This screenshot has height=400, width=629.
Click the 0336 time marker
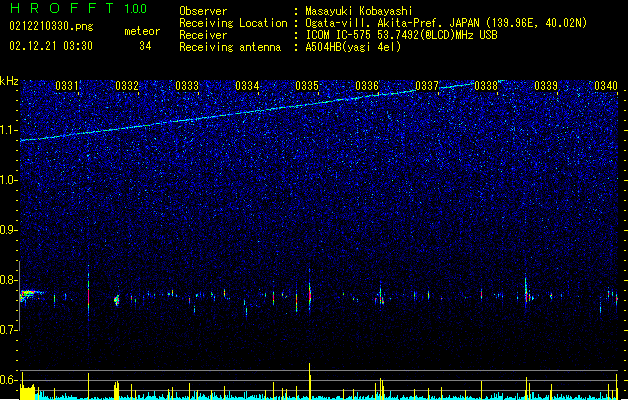(367, 86)
